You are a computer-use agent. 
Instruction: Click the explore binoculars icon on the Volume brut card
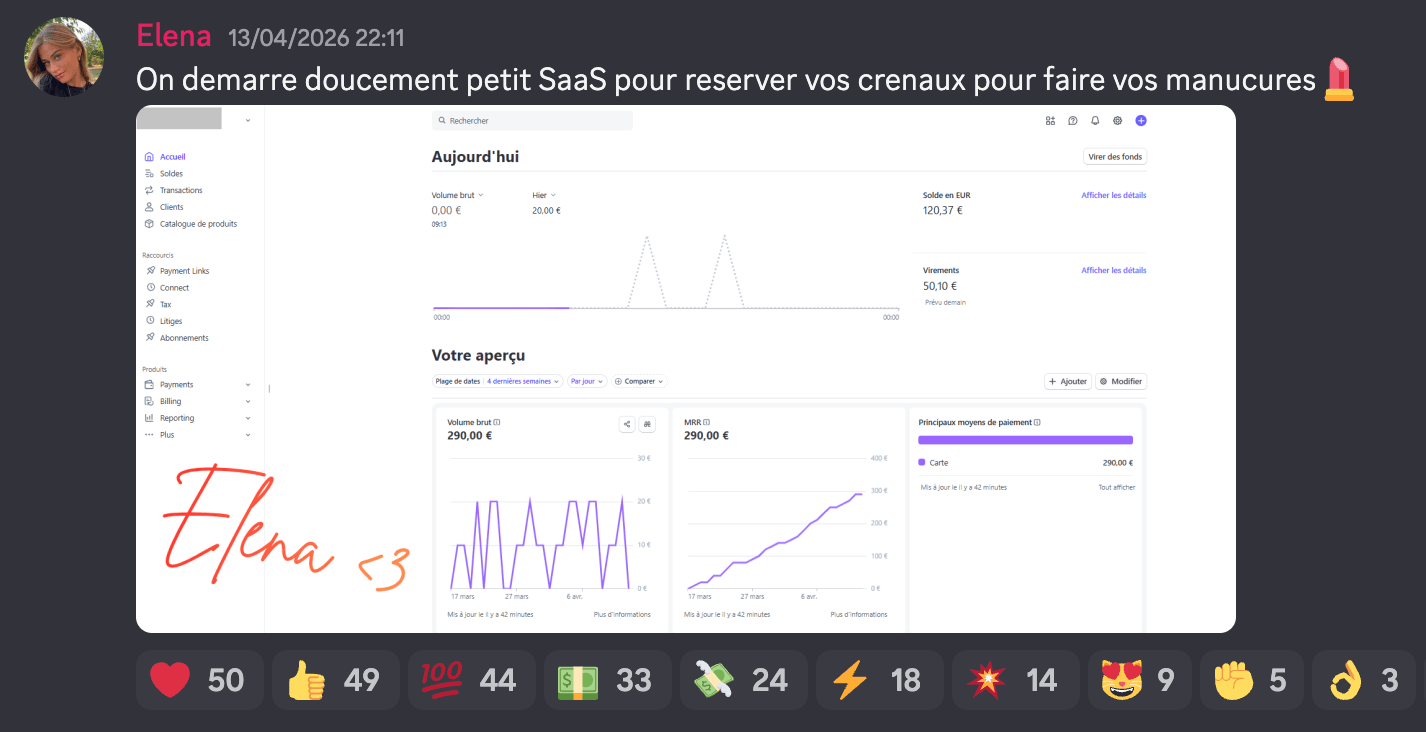[x=648, y=424]
